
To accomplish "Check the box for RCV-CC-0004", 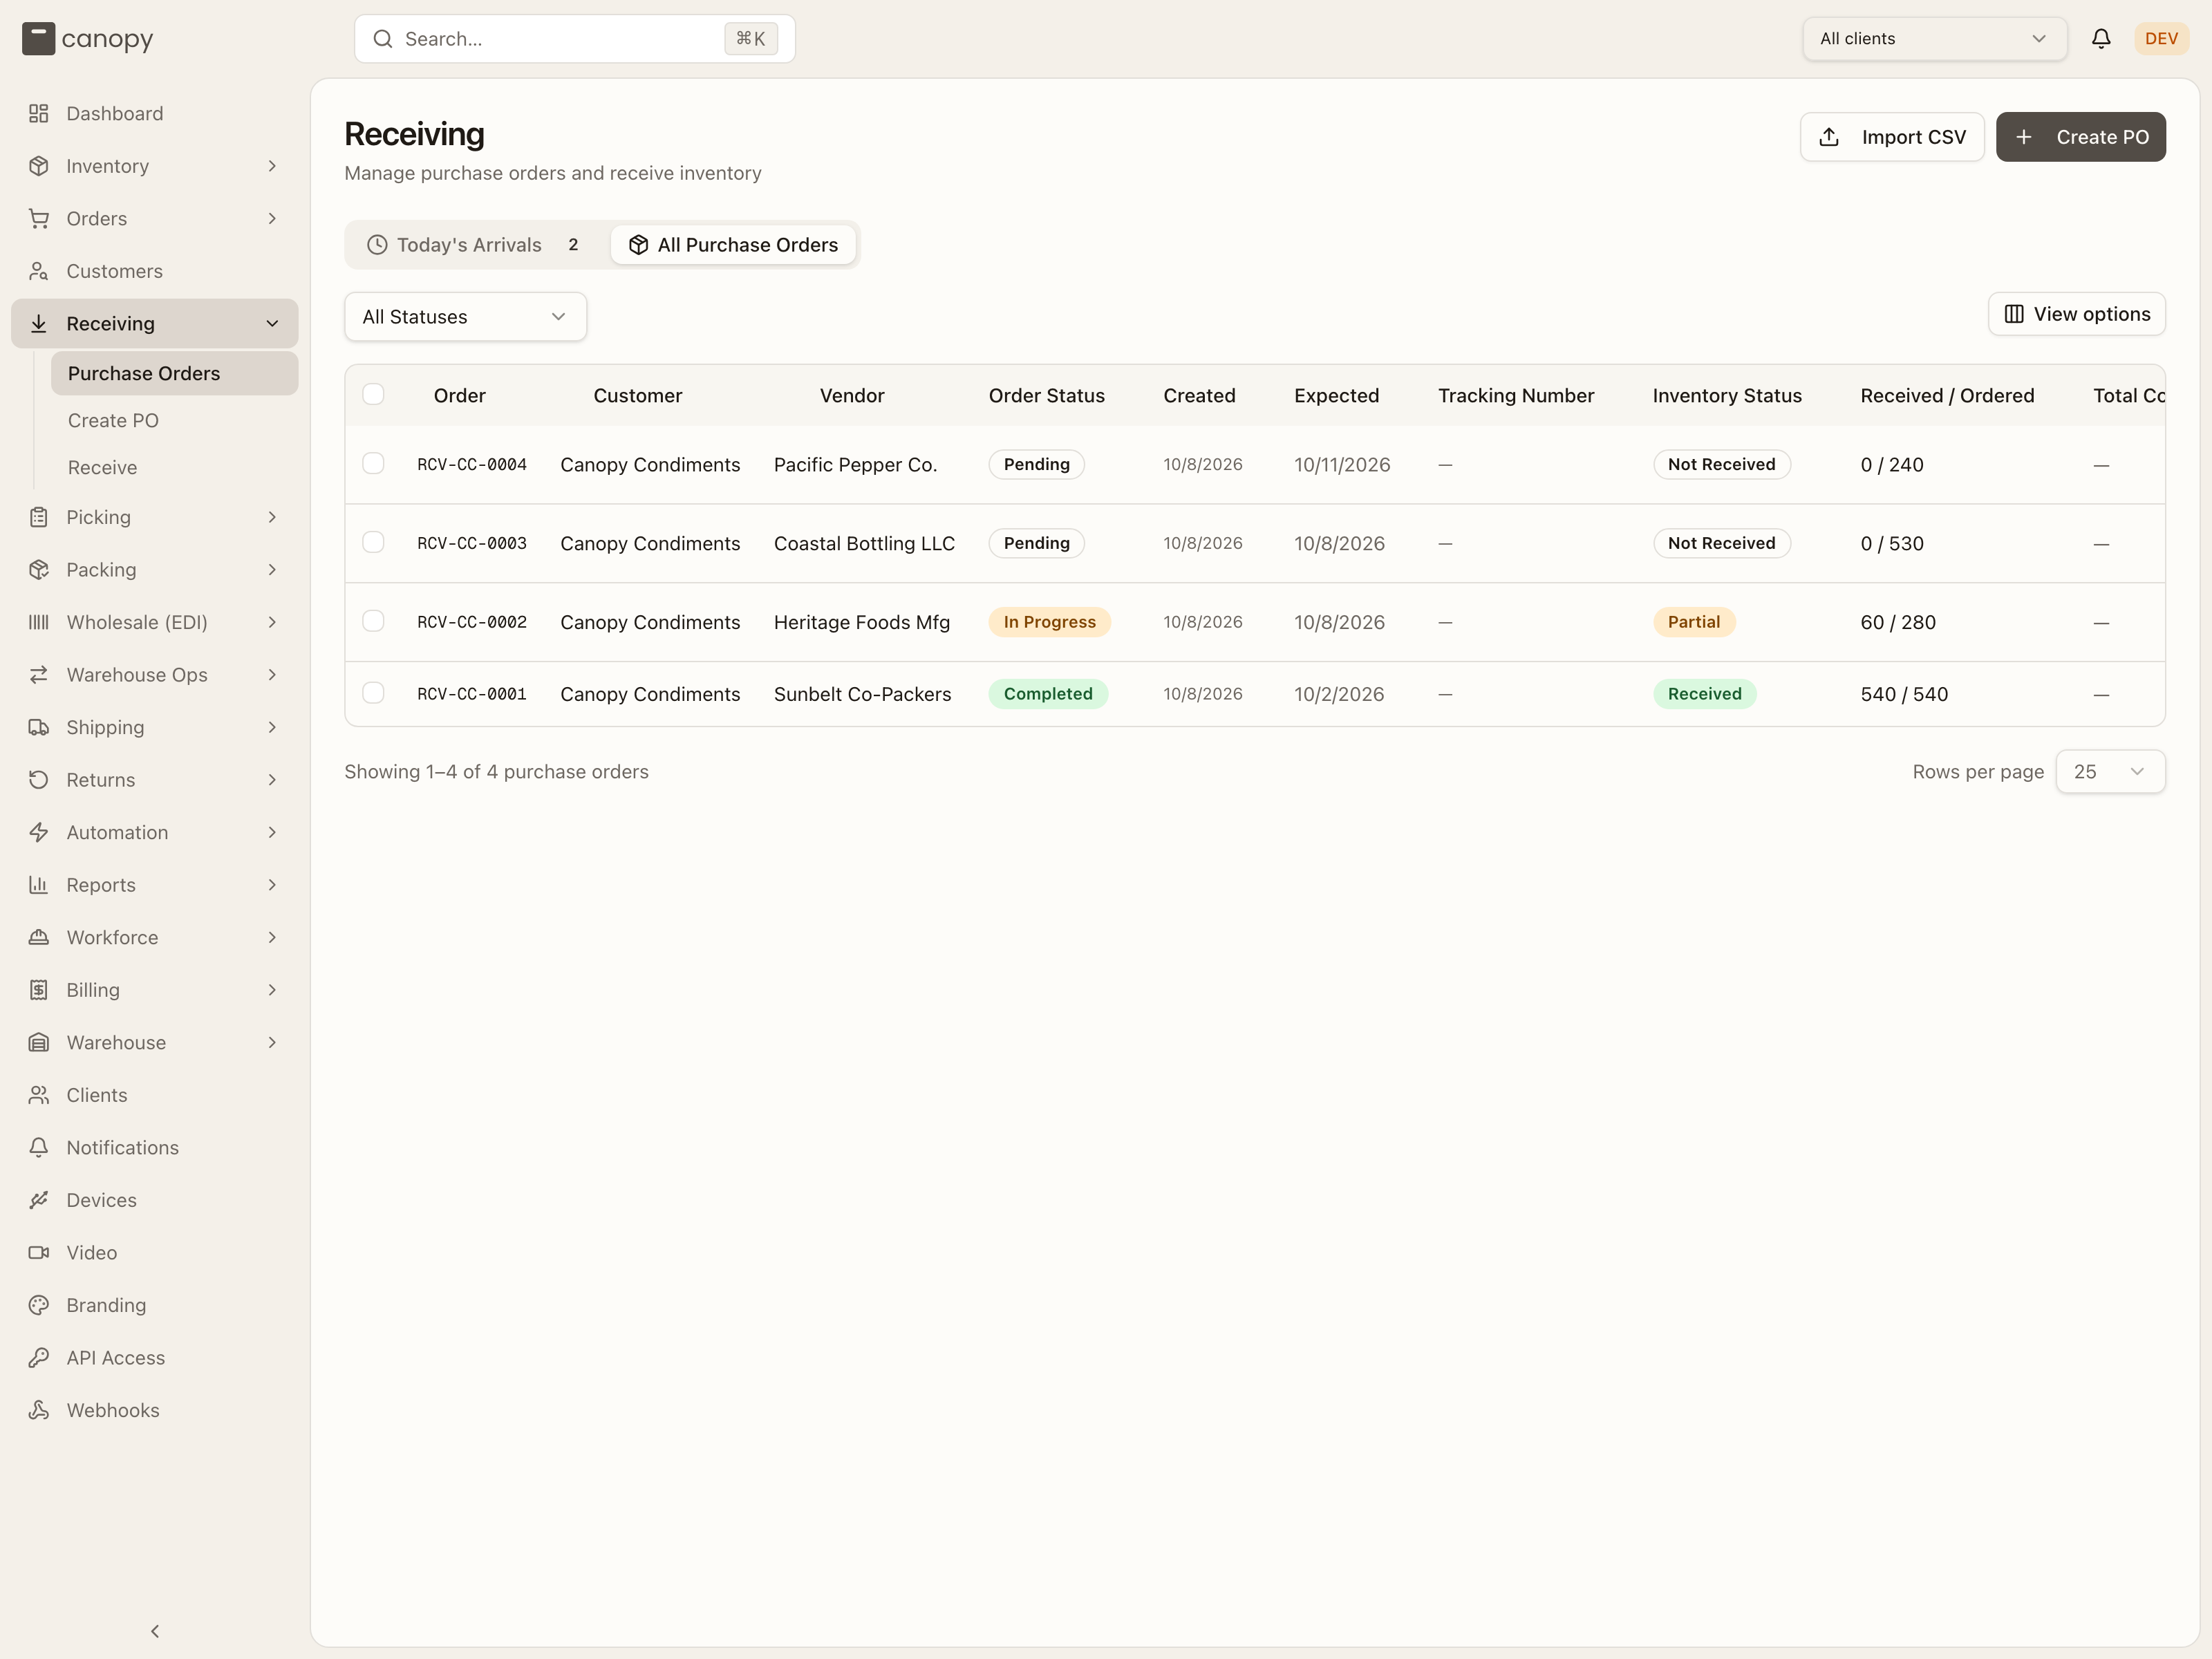I will tap(373, 463).
